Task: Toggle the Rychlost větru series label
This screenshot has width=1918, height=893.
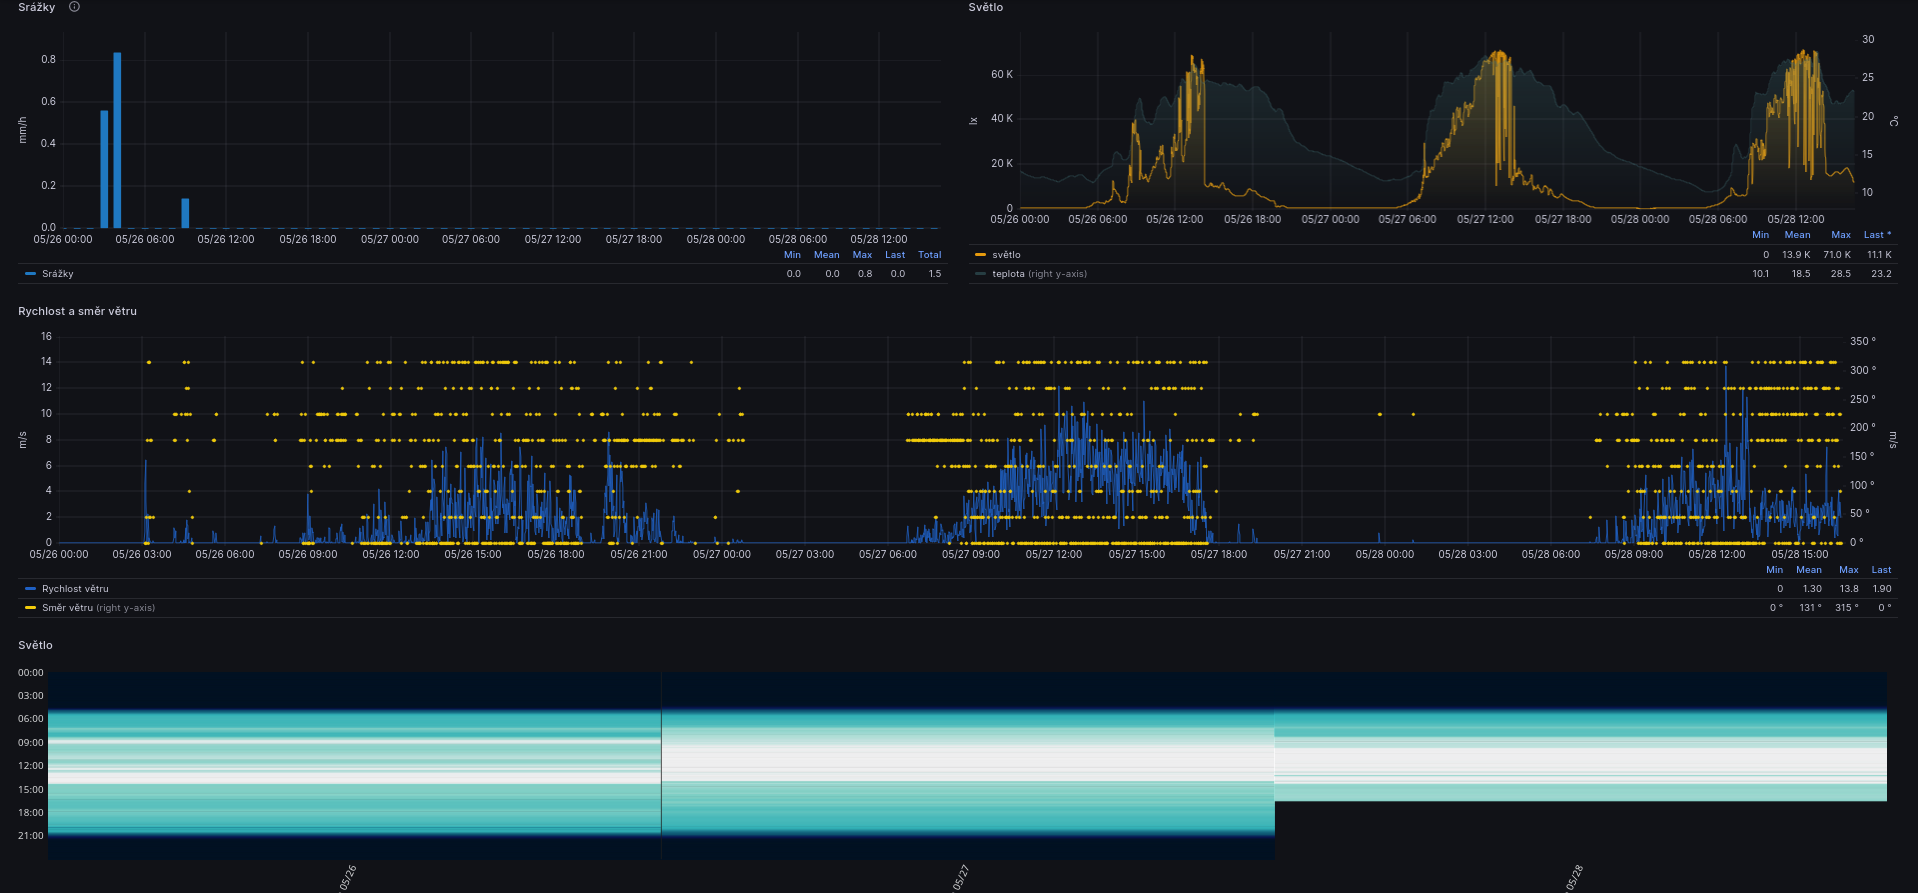Action: click(75, 589)
